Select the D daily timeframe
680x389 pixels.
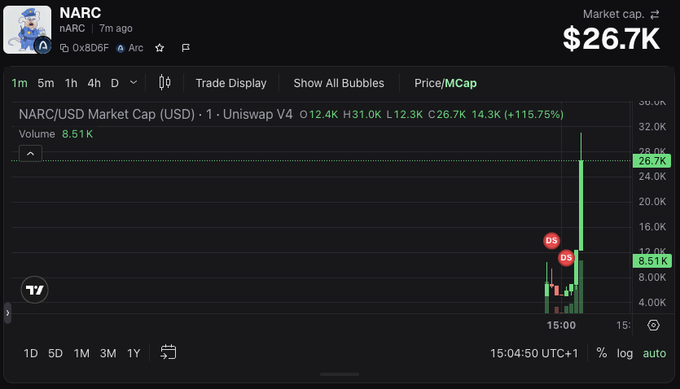tap(114, 83)
